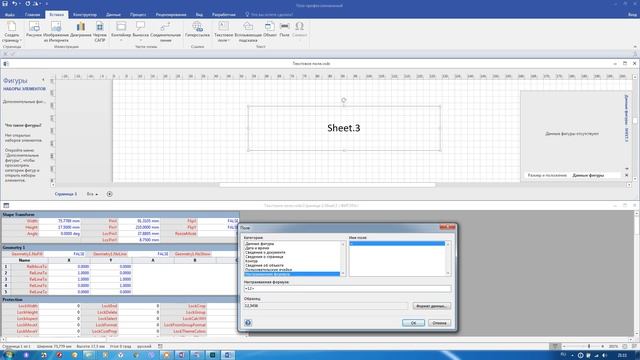The image size is (640, 360).
Task: Switch to the Главная ribbon tab
Action: point(32,15)
